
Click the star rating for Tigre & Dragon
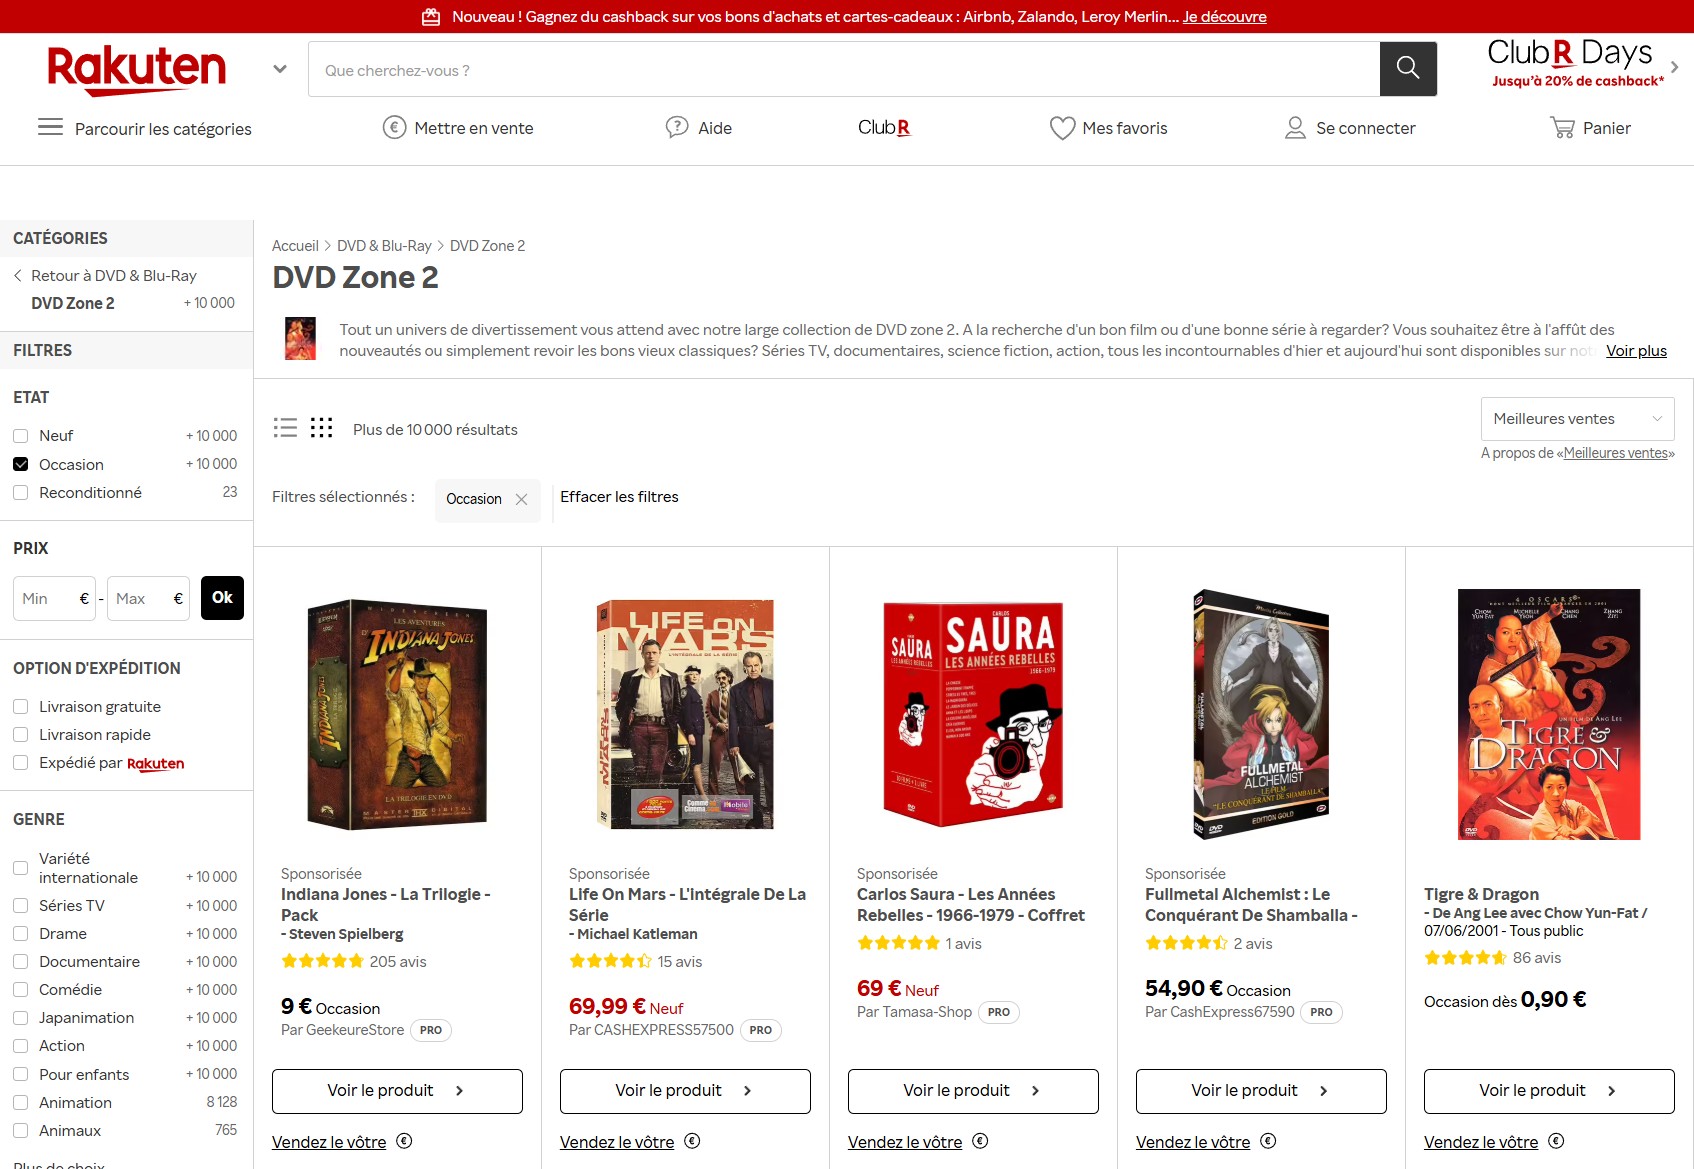1465,957
